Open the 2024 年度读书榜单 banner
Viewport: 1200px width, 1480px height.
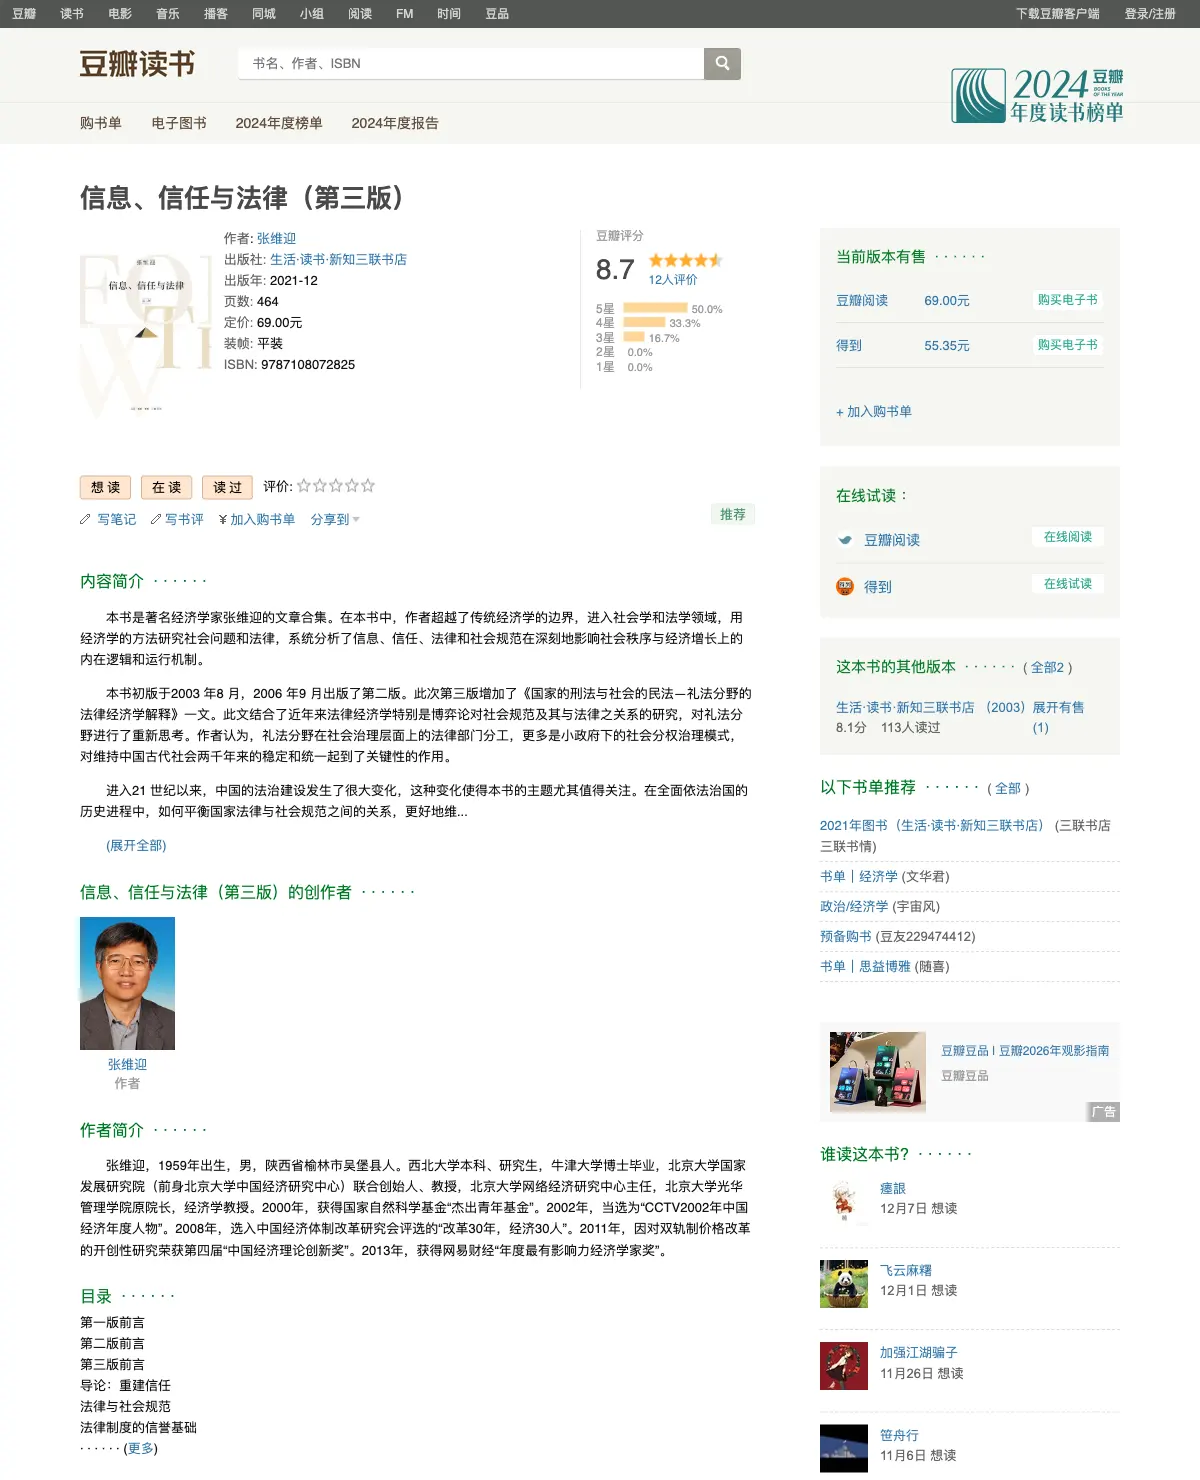(x=1037, y=95)
